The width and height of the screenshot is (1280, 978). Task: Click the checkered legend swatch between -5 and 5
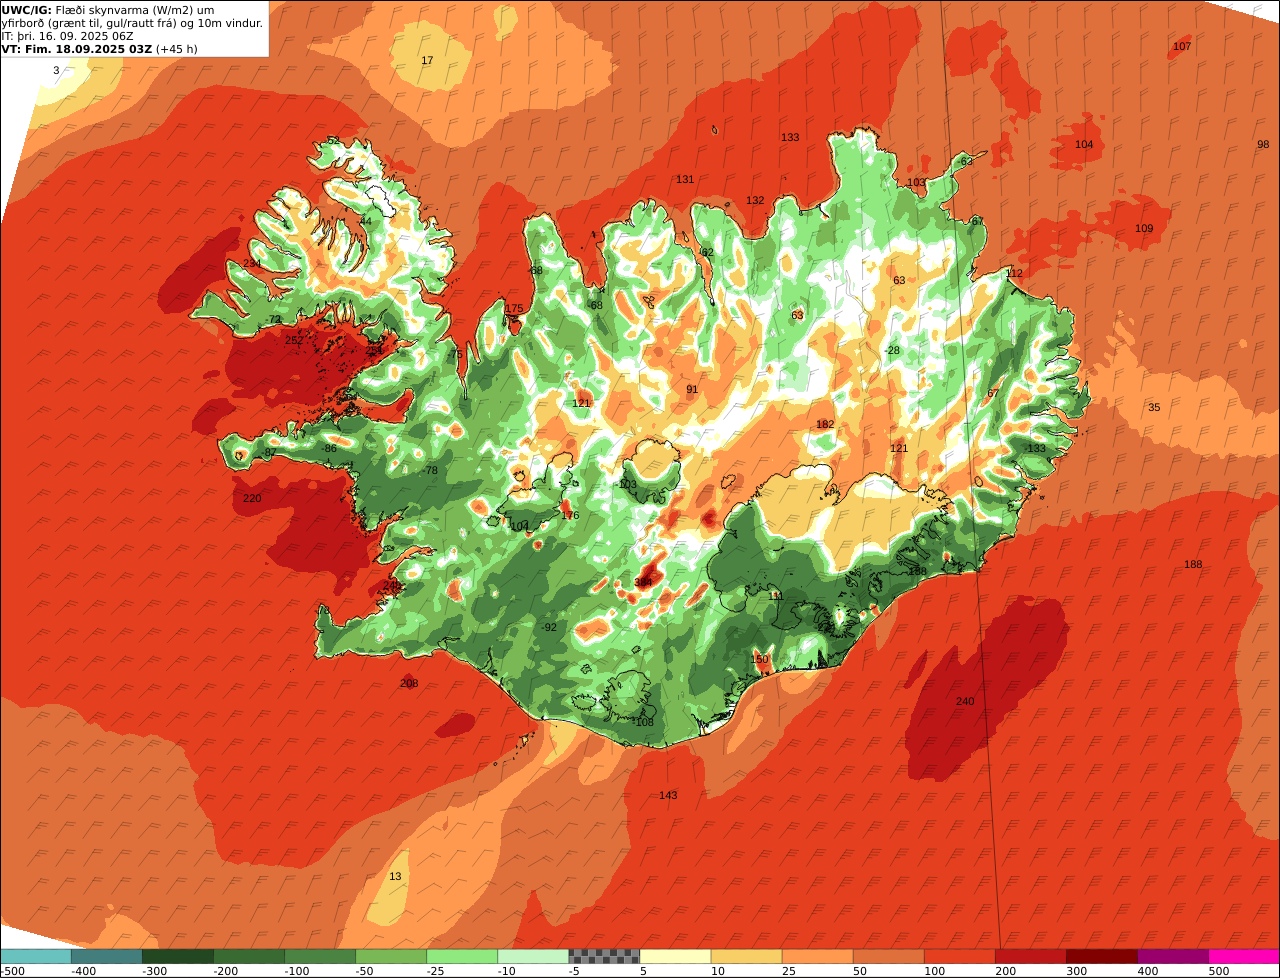tap(604, 956)
